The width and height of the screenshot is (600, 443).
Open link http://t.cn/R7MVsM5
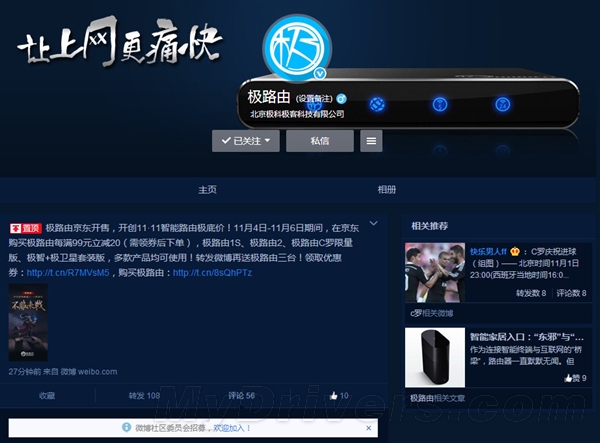pyautogui.click(x=68, y=273)
